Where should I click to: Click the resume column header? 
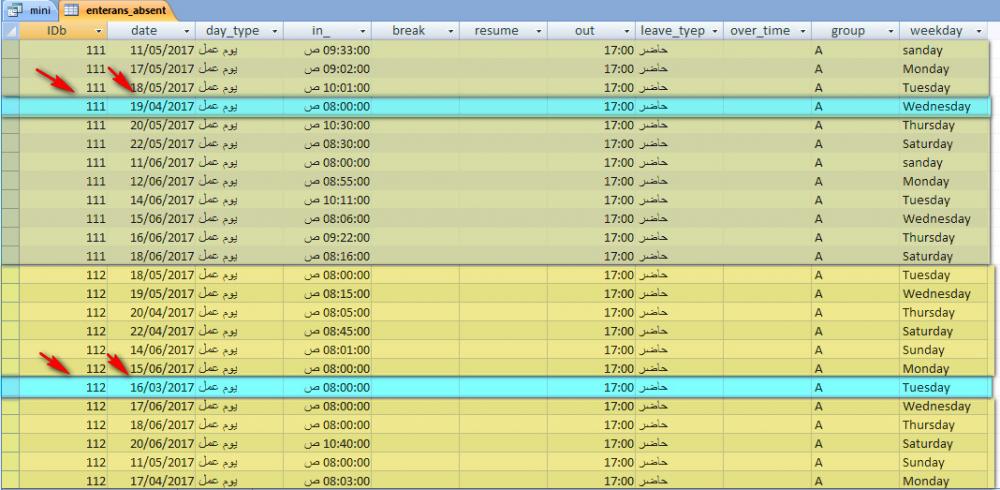click(x=496, y=31)
